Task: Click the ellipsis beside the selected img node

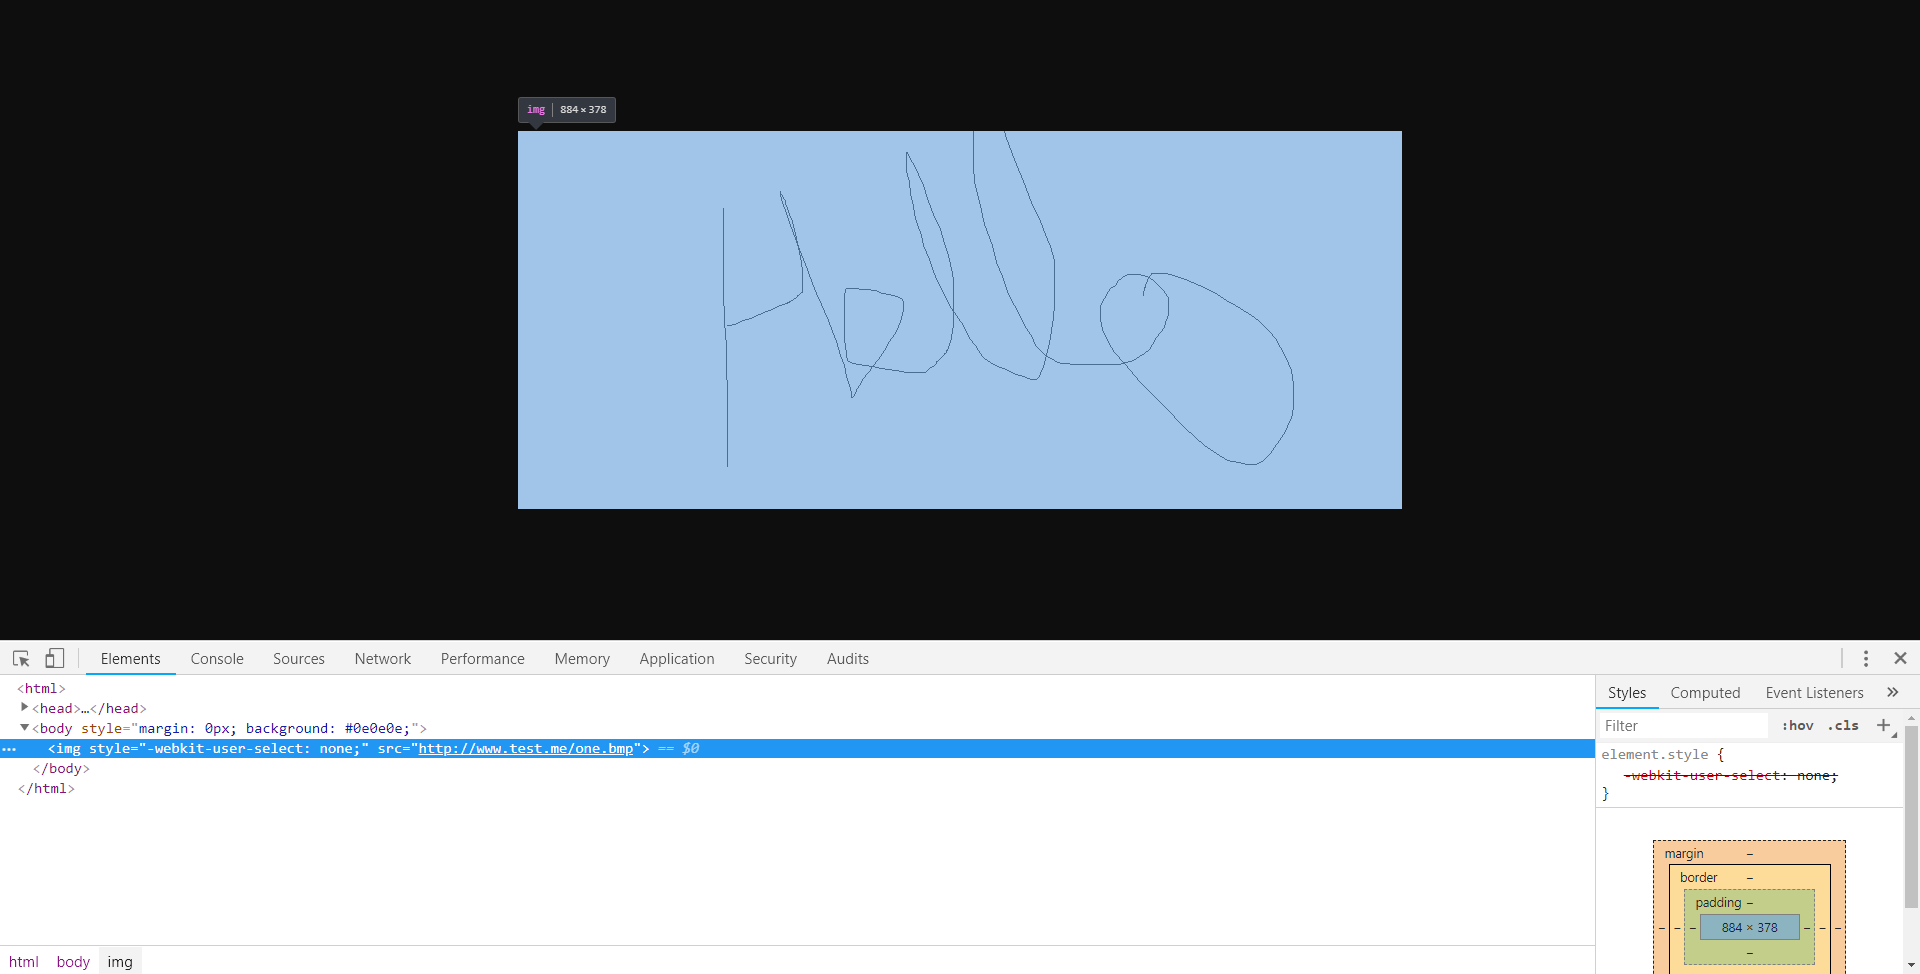Action: [9, 749]
